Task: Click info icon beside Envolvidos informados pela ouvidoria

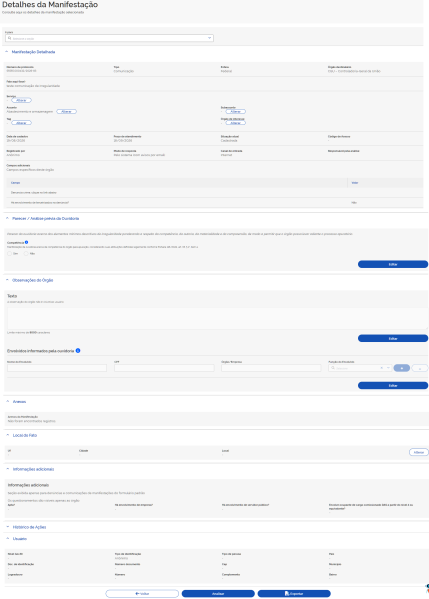Action: 78,351
